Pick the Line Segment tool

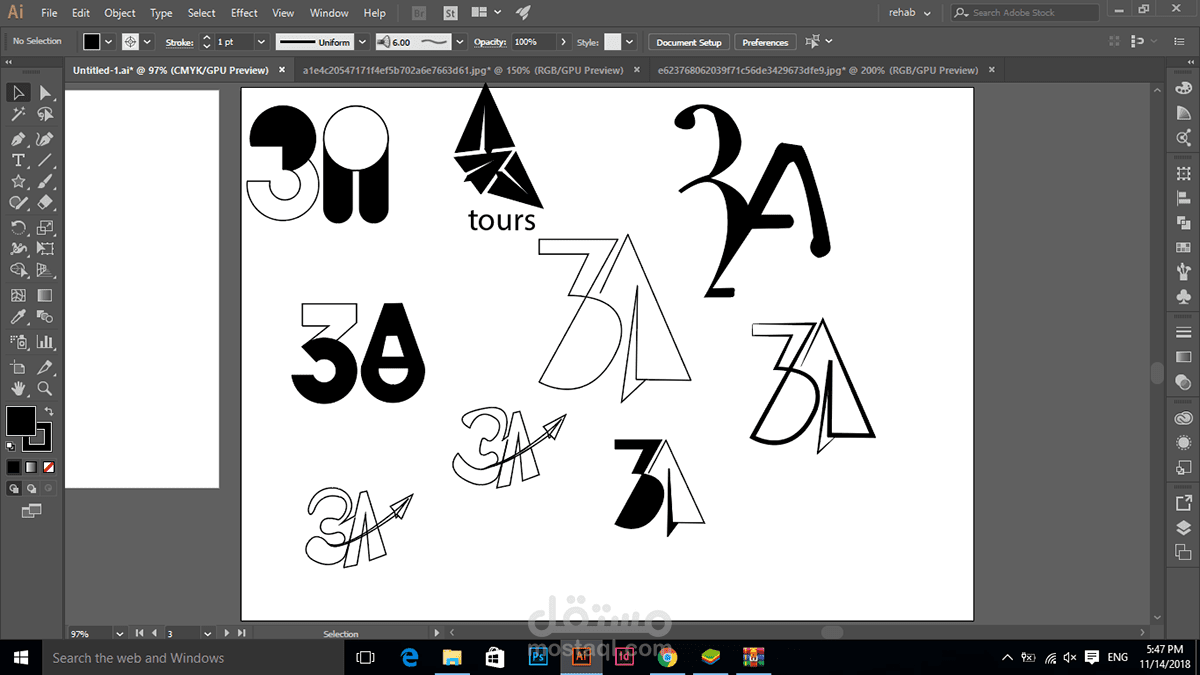[45, 160]
